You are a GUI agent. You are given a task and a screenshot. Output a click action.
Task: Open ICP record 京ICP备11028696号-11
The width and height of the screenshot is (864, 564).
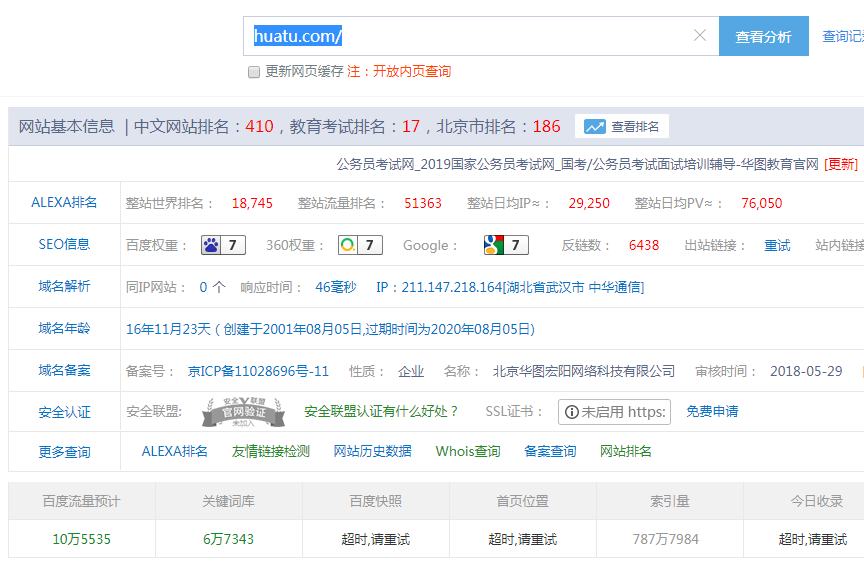point(258,371)
